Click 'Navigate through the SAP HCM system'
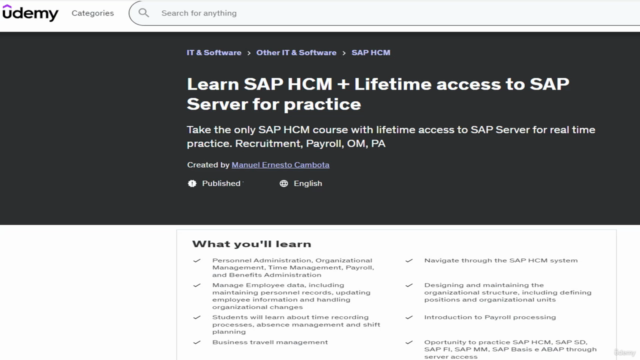This screenshot has width=640, height=360. pyautogui.click(x=501, y=260)
